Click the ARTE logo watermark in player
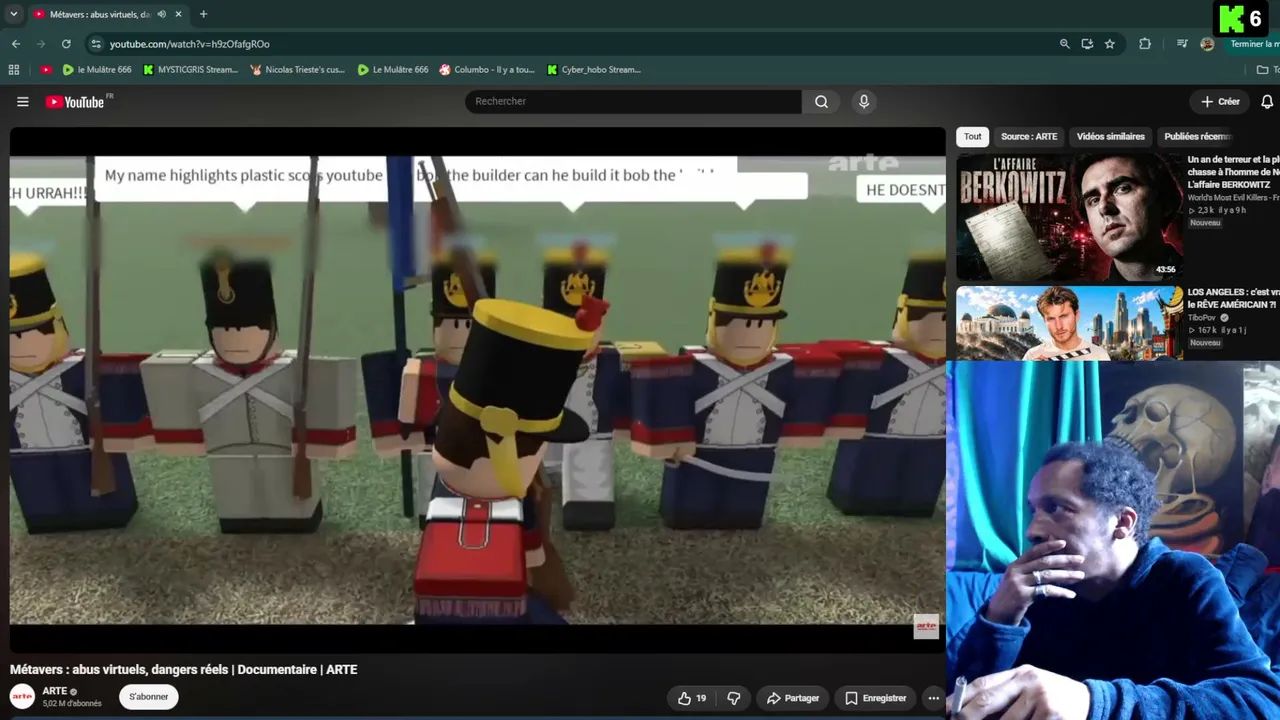The image size is (1280, 720). coord(926,627)
